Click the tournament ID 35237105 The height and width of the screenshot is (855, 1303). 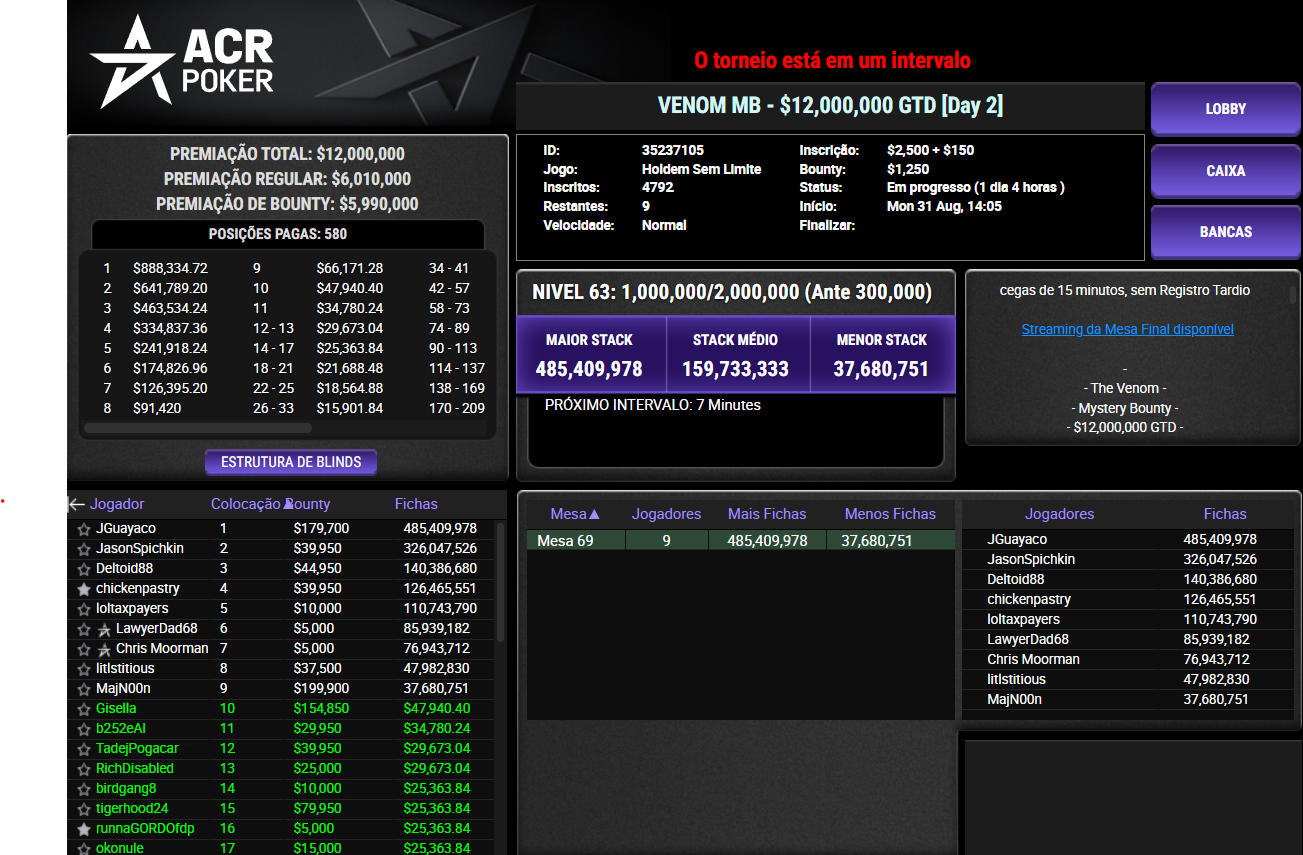point(673,150)
